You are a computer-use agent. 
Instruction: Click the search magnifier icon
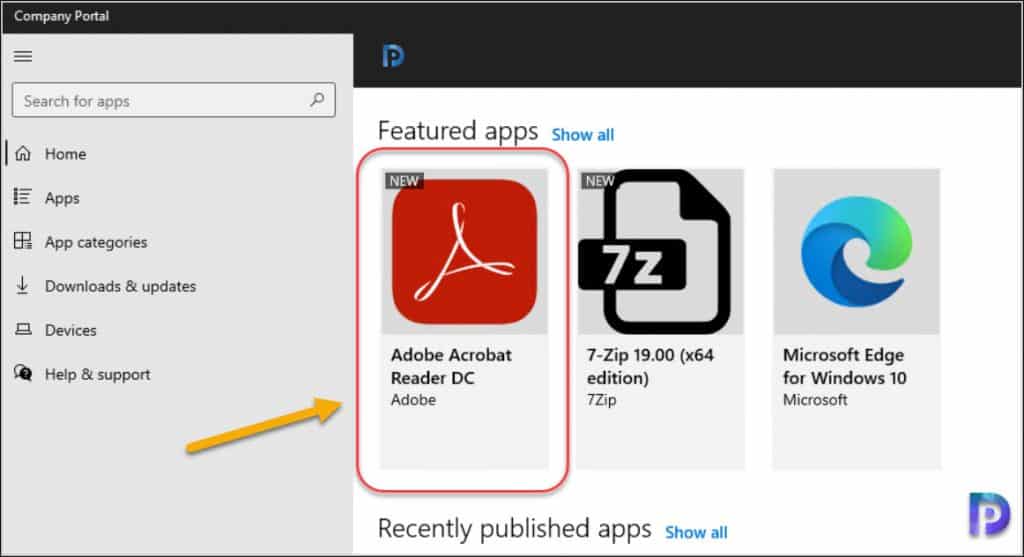click(x=317, y=100)
